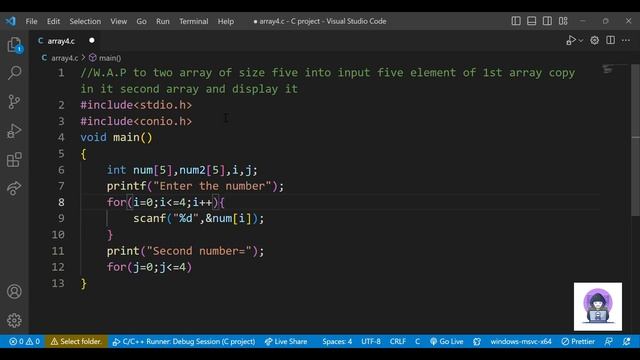Viewport: 640px width, 360px height.
Task: Run the C file with play button
Action: 570,40
